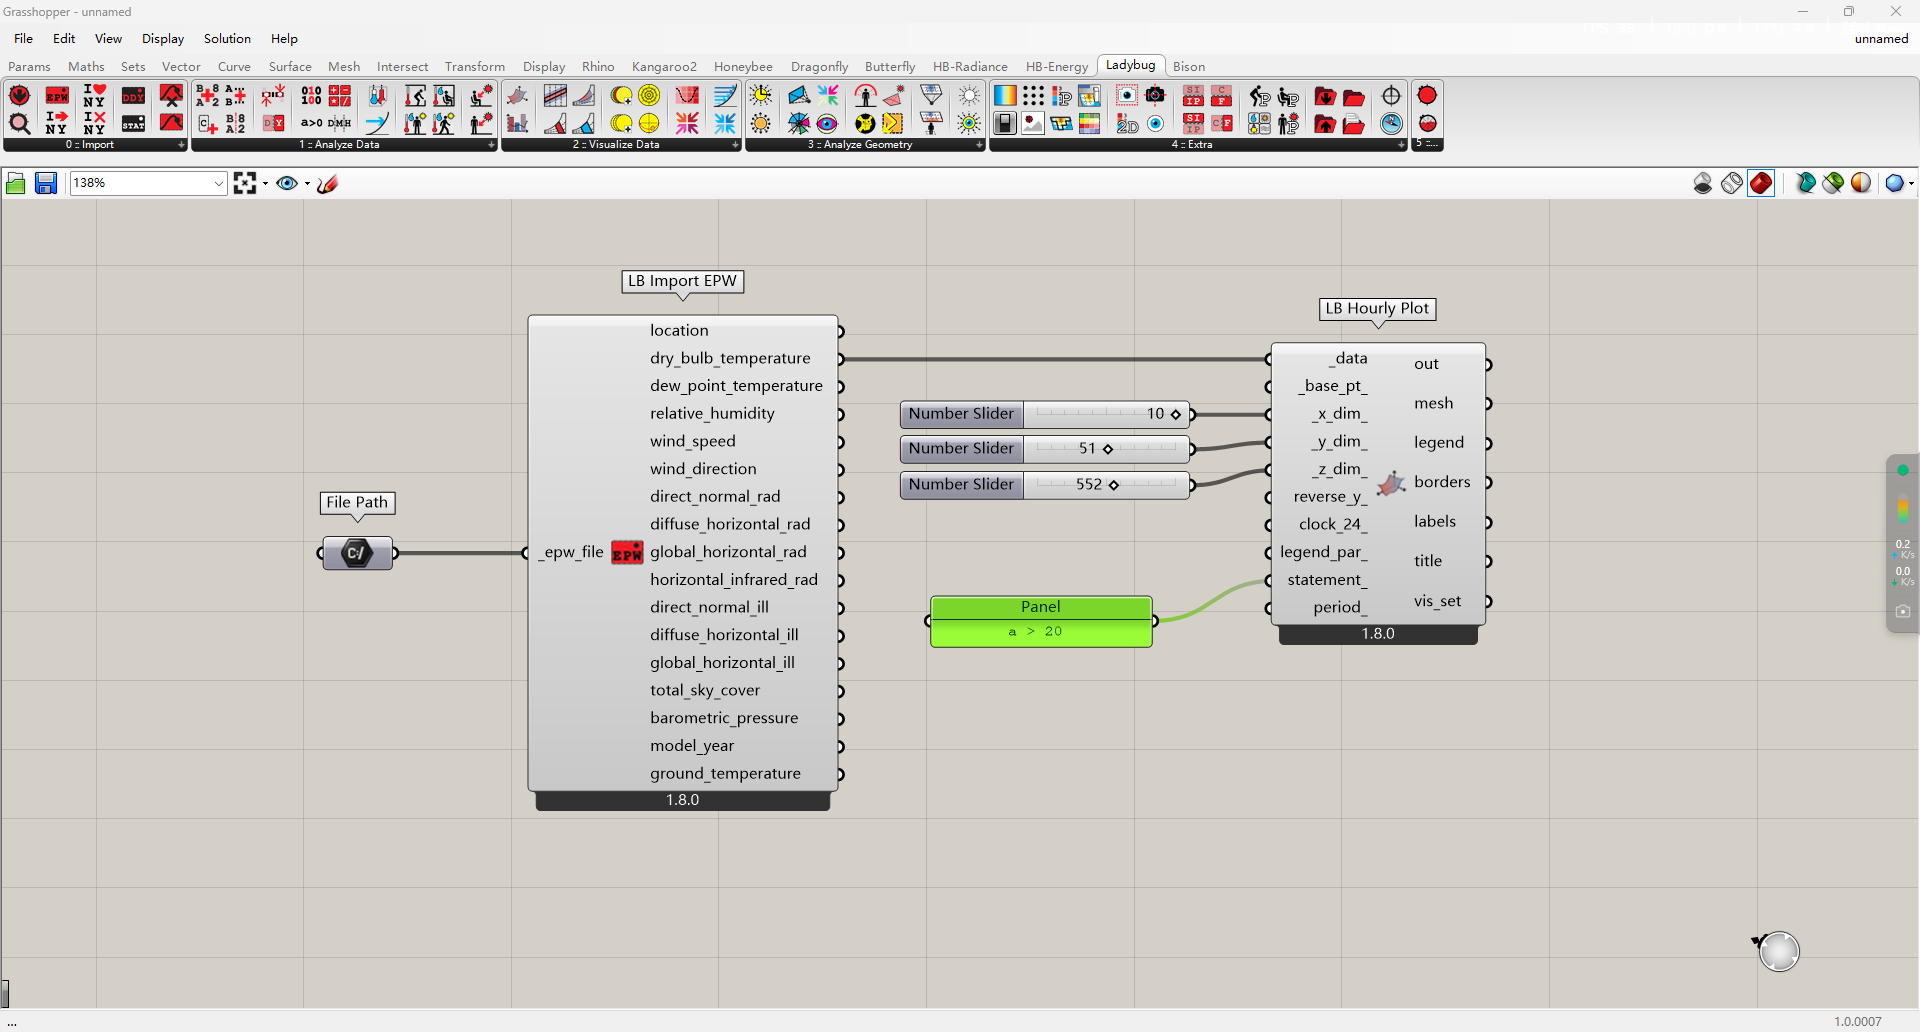Viewport: 1920px width, 1032px height.
Task: Expand the 1 :: Analyze Data panel
Action: [491, 145]
